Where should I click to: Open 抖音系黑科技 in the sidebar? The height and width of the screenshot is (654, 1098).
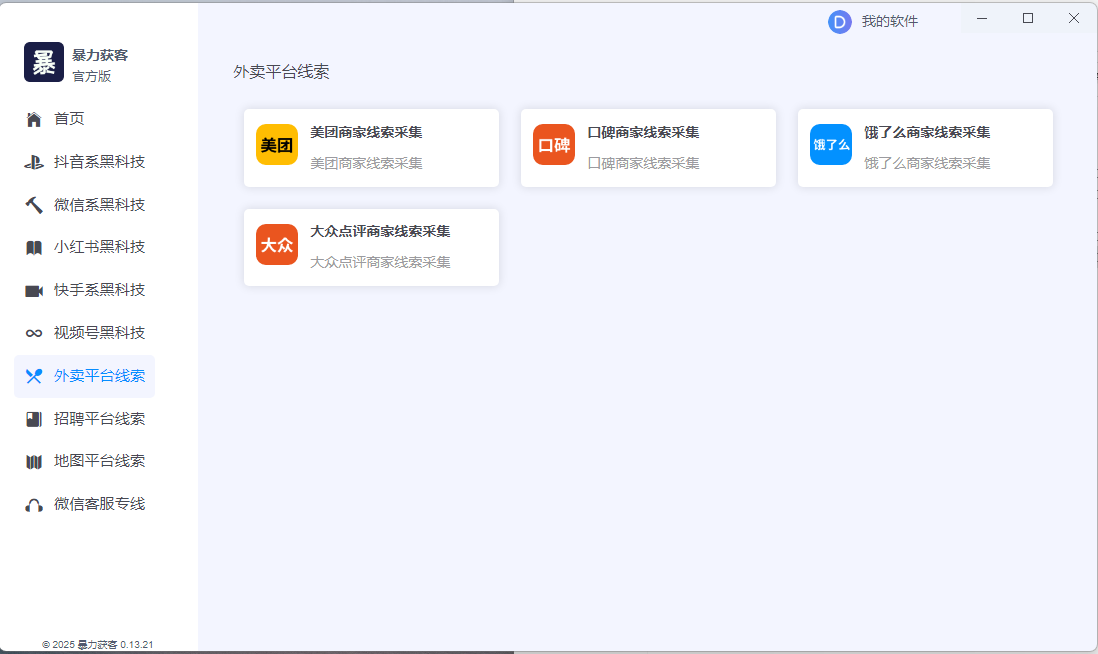pos(99,162)
